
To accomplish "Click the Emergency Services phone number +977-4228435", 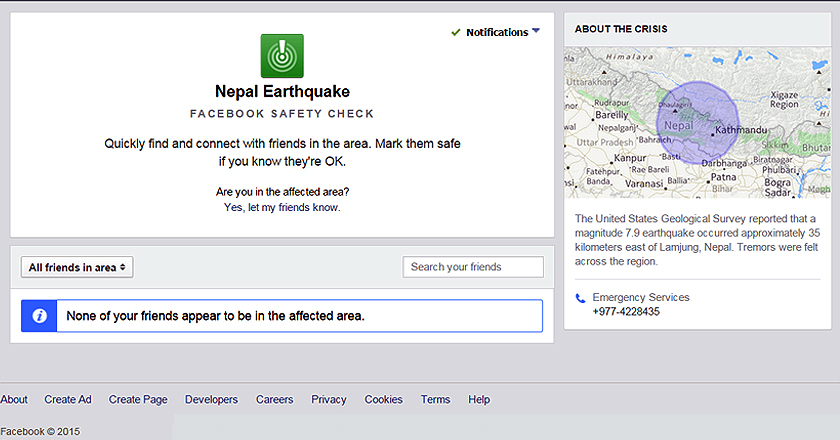I will tap(626, 312).
